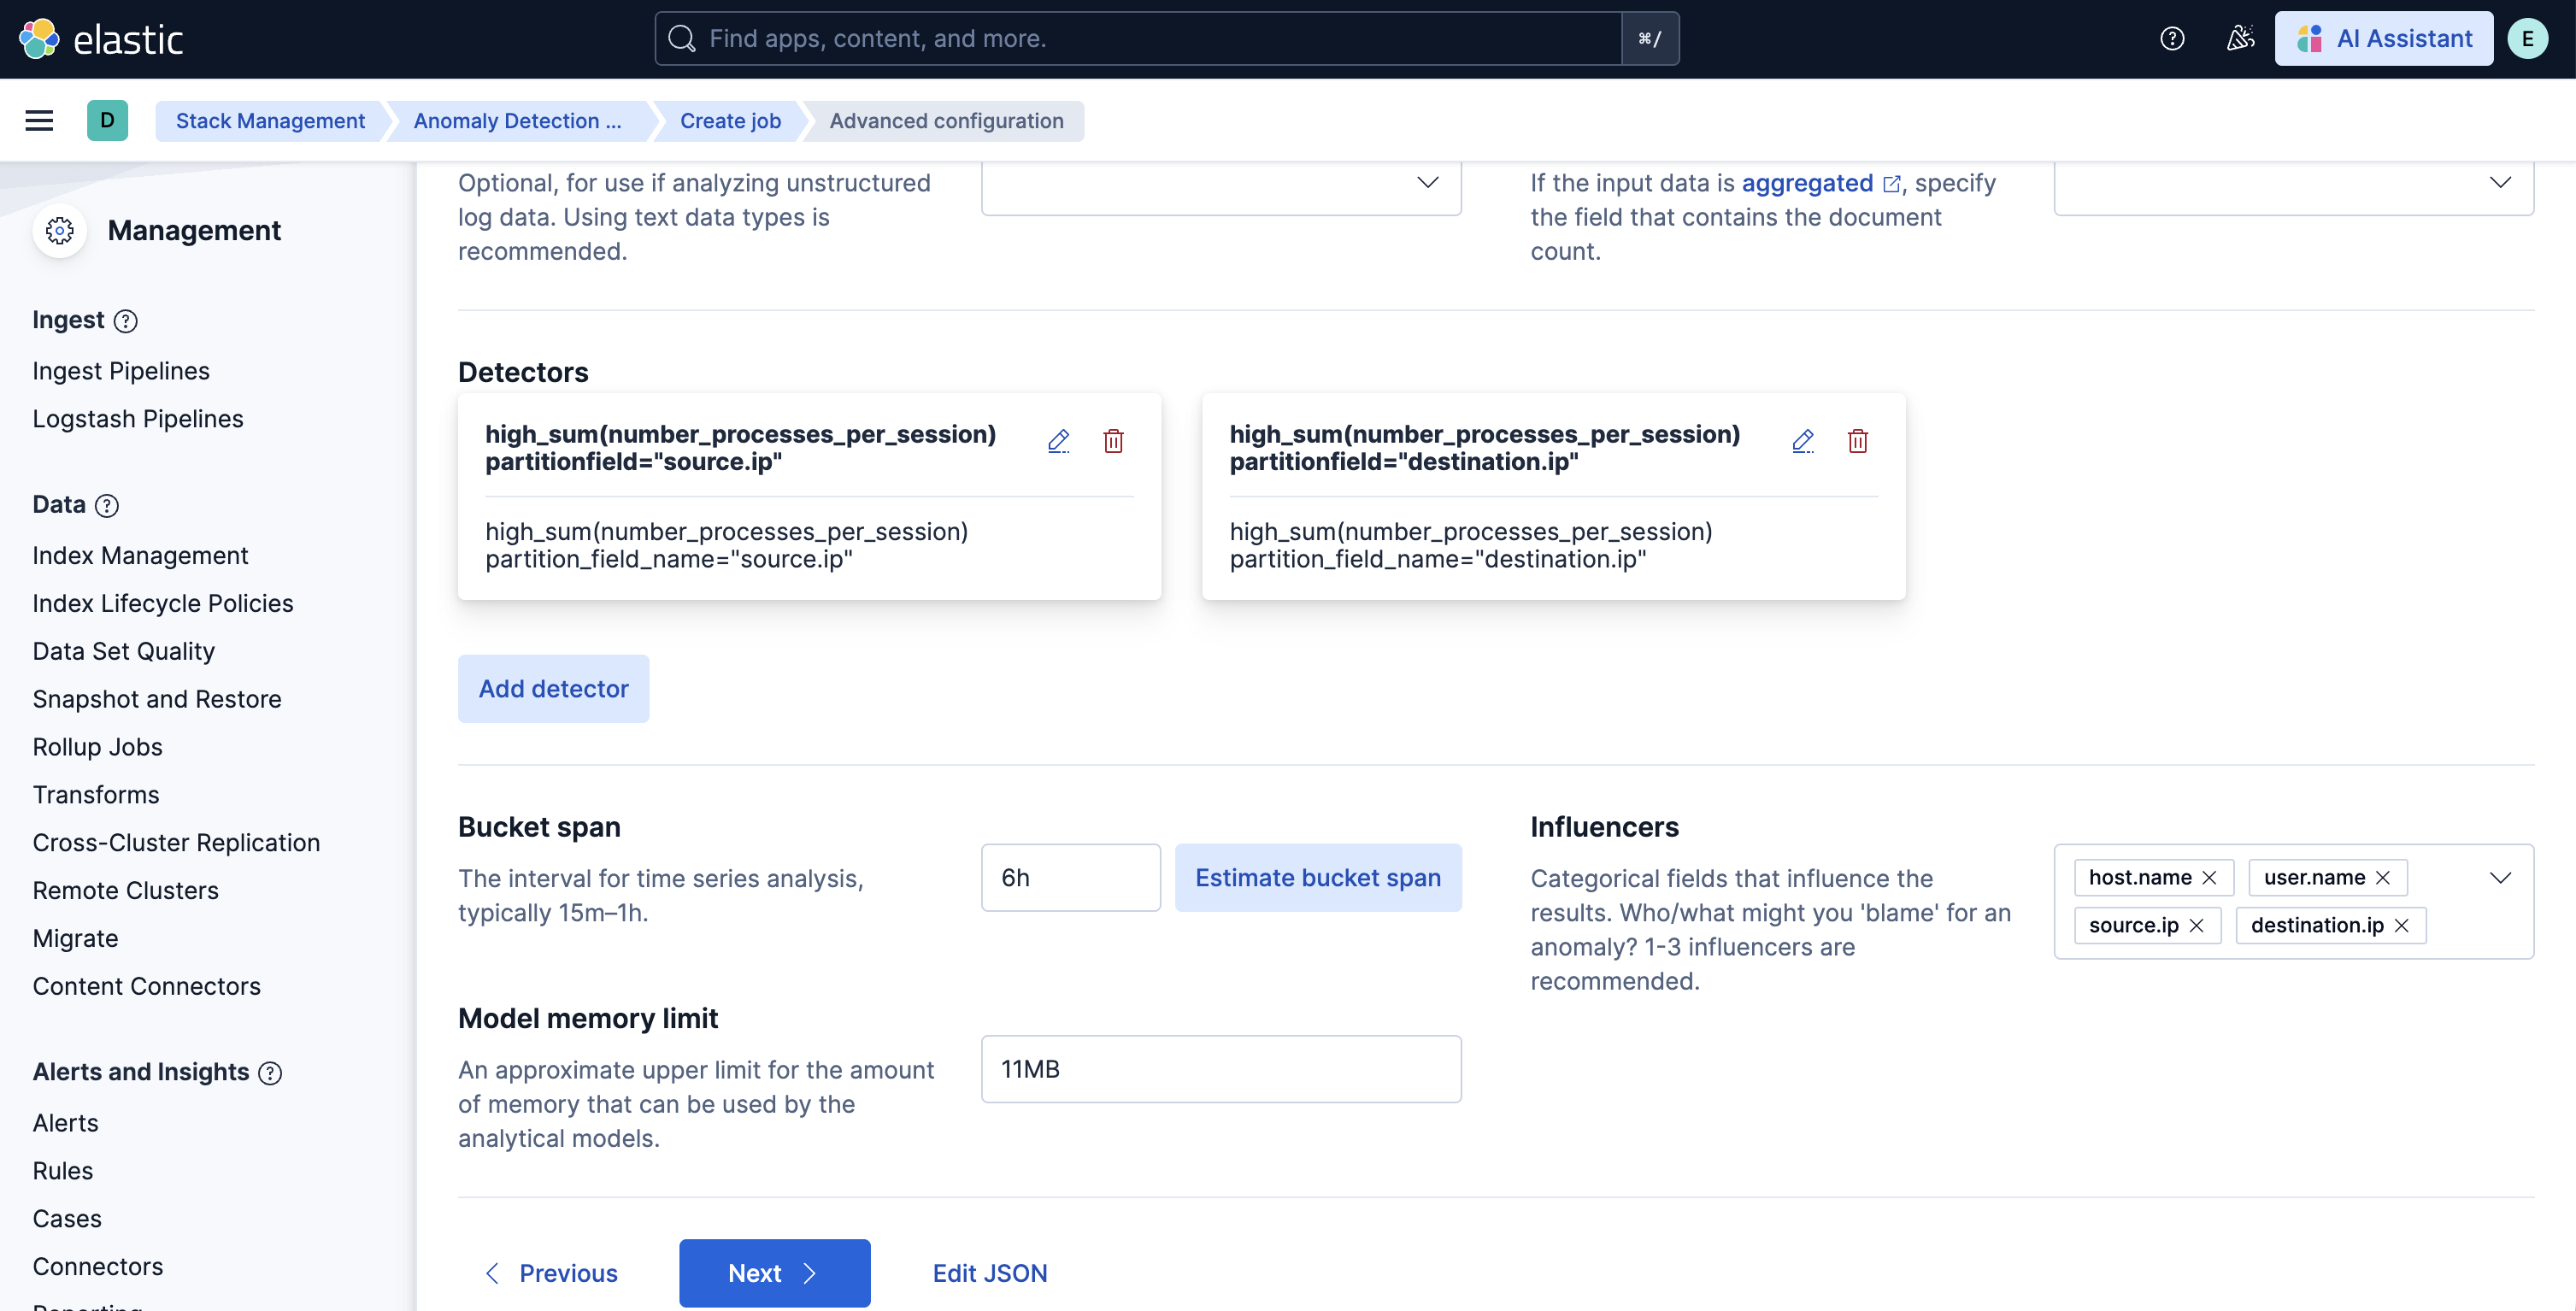Open the newsfeed celebration icon
The image size is (2576, 1311).
pos(2240,39)
